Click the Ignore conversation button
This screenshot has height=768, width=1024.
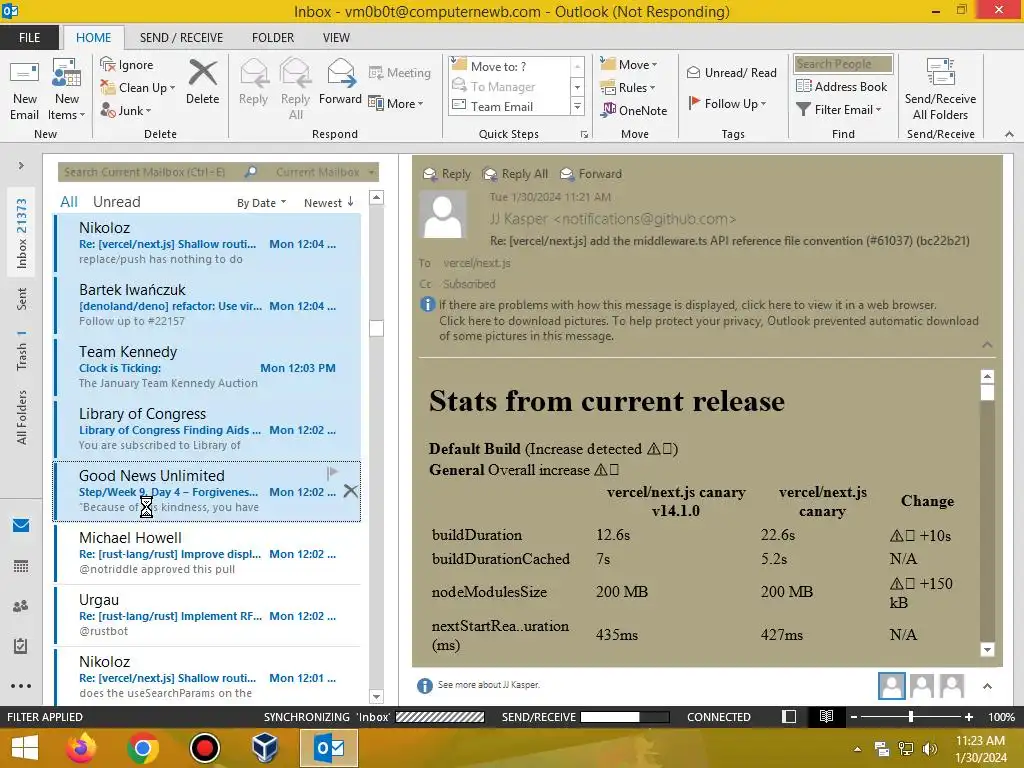(x=127, y=65)
